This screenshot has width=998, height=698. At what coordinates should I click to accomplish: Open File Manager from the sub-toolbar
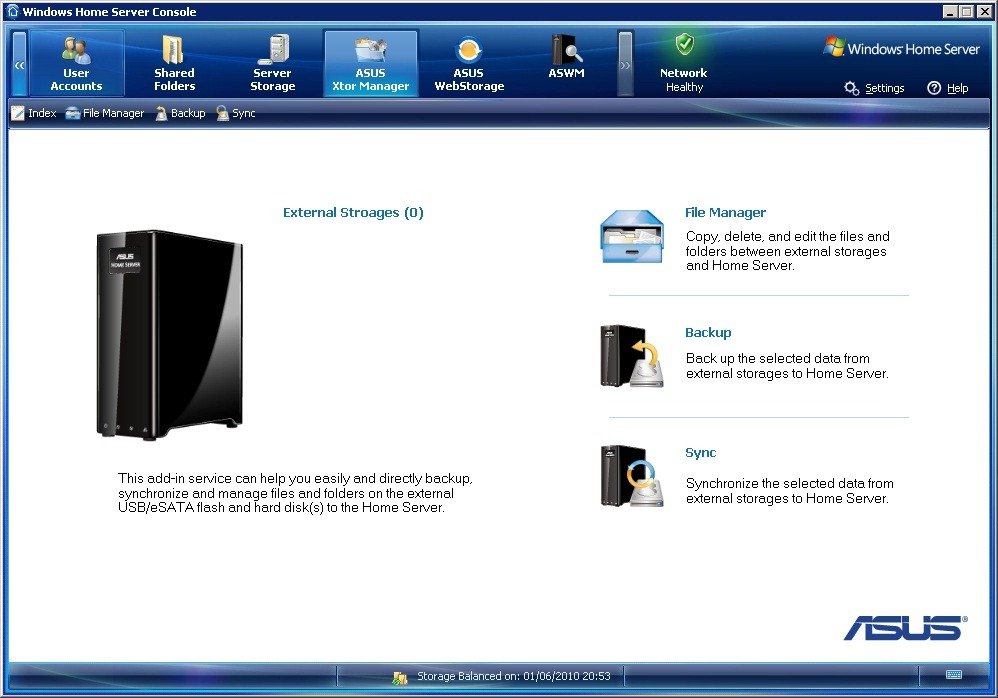click(x=105, y=113)
